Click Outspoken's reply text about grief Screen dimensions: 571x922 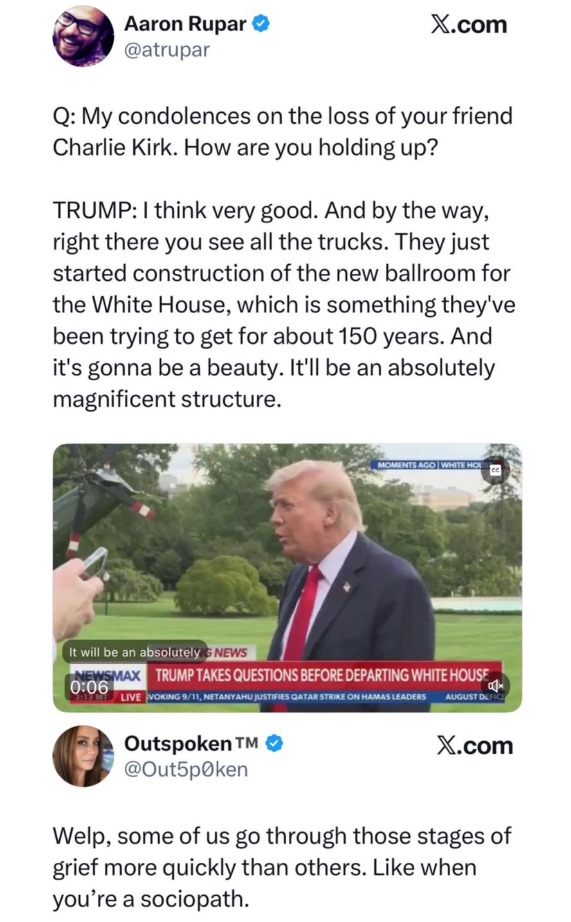(x=282, y=867)
